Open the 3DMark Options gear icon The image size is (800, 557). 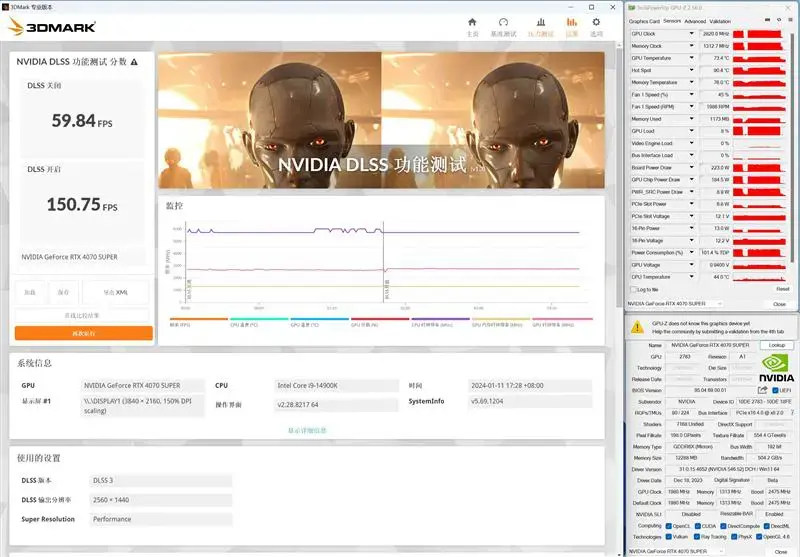pos(596,22)
